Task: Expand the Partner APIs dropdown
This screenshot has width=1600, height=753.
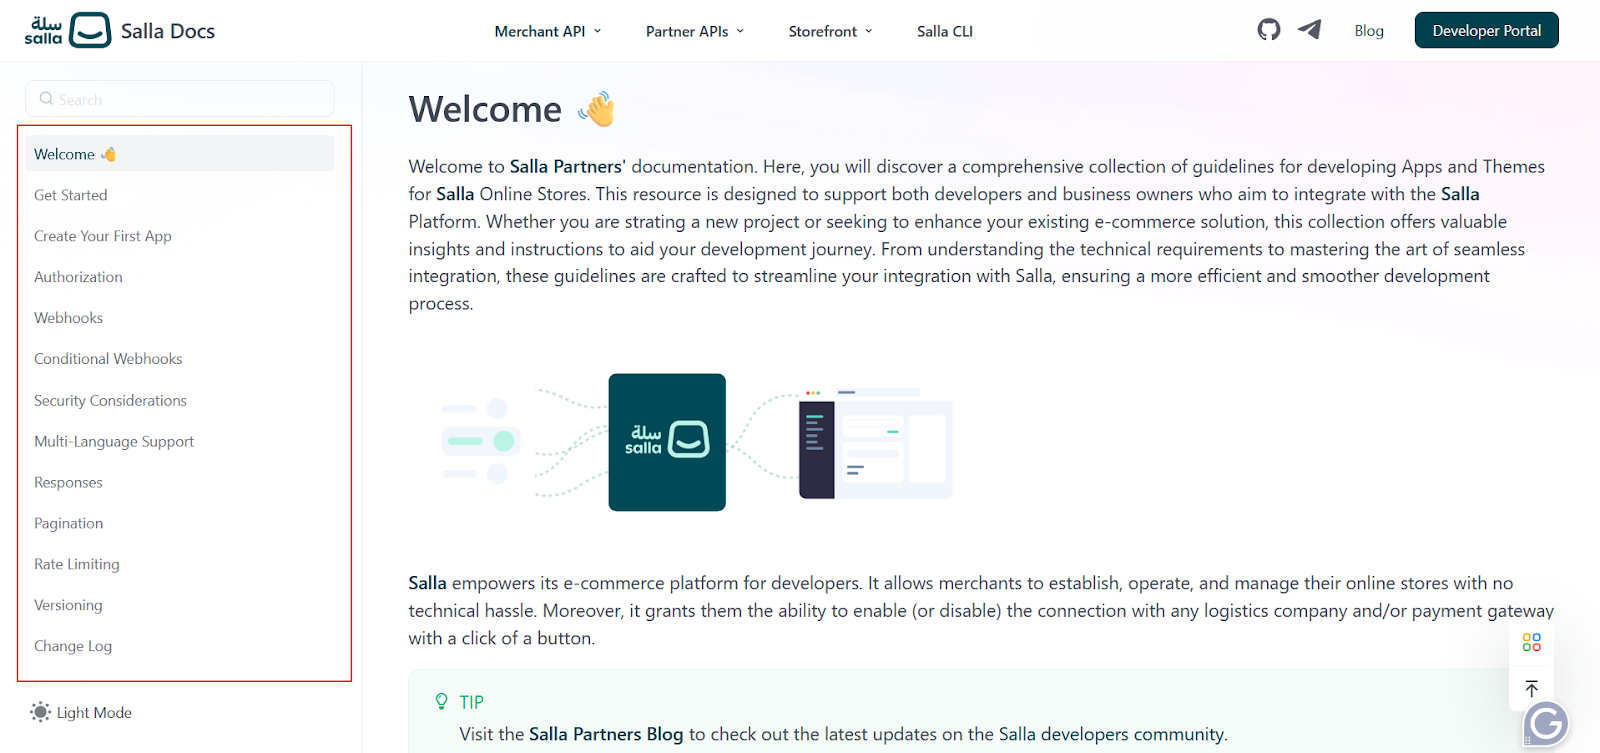Action: (x=695, y=31)
